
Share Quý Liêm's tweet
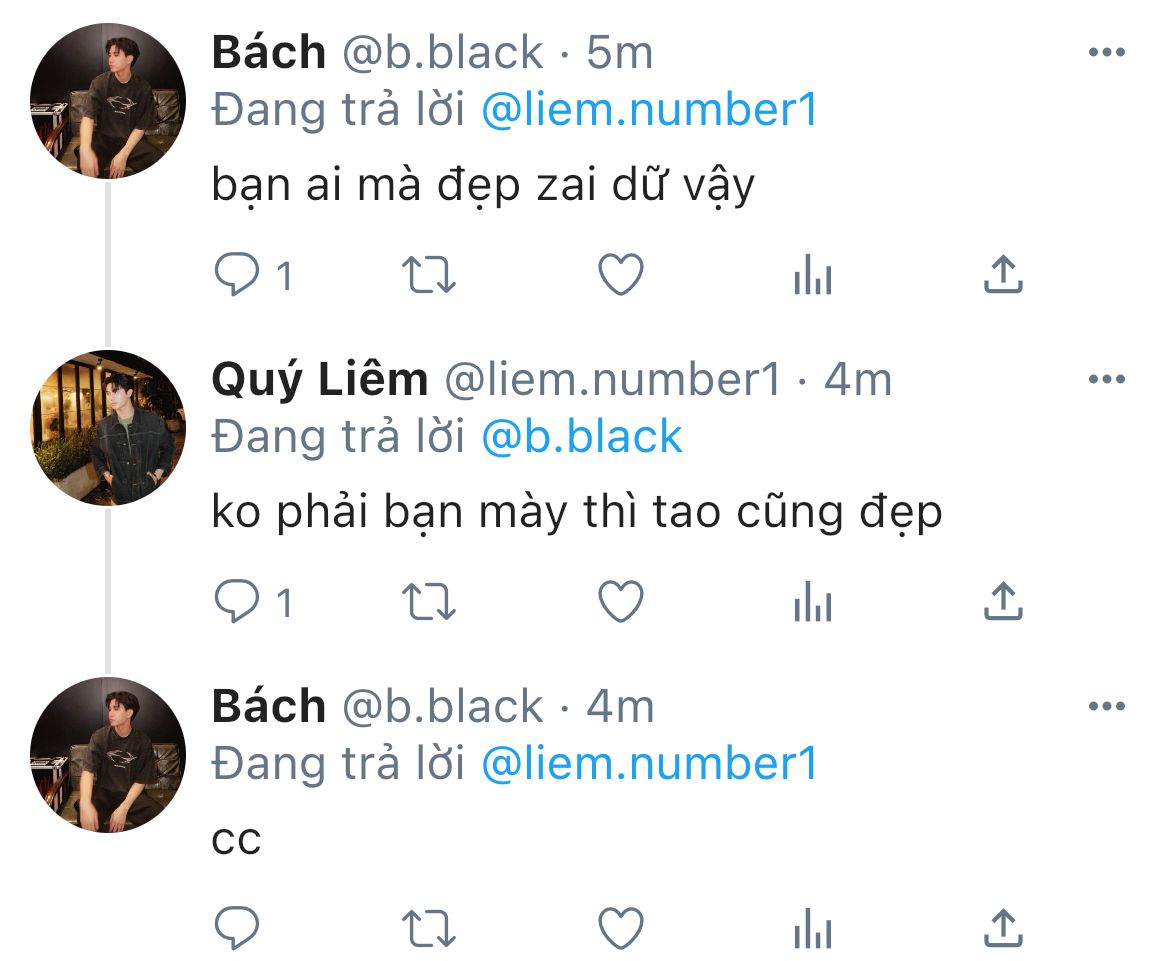[x=1003, y=601]
